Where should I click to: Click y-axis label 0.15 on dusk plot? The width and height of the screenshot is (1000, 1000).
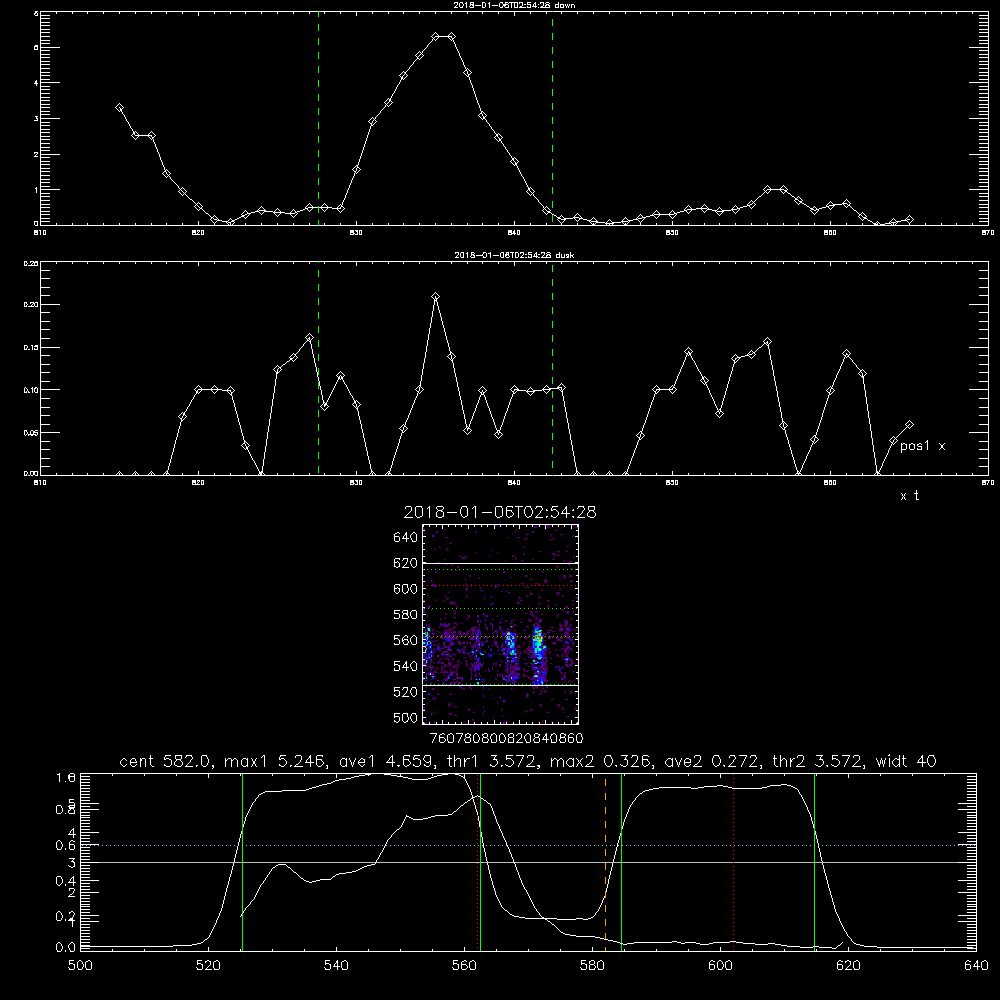coord(31,348)
